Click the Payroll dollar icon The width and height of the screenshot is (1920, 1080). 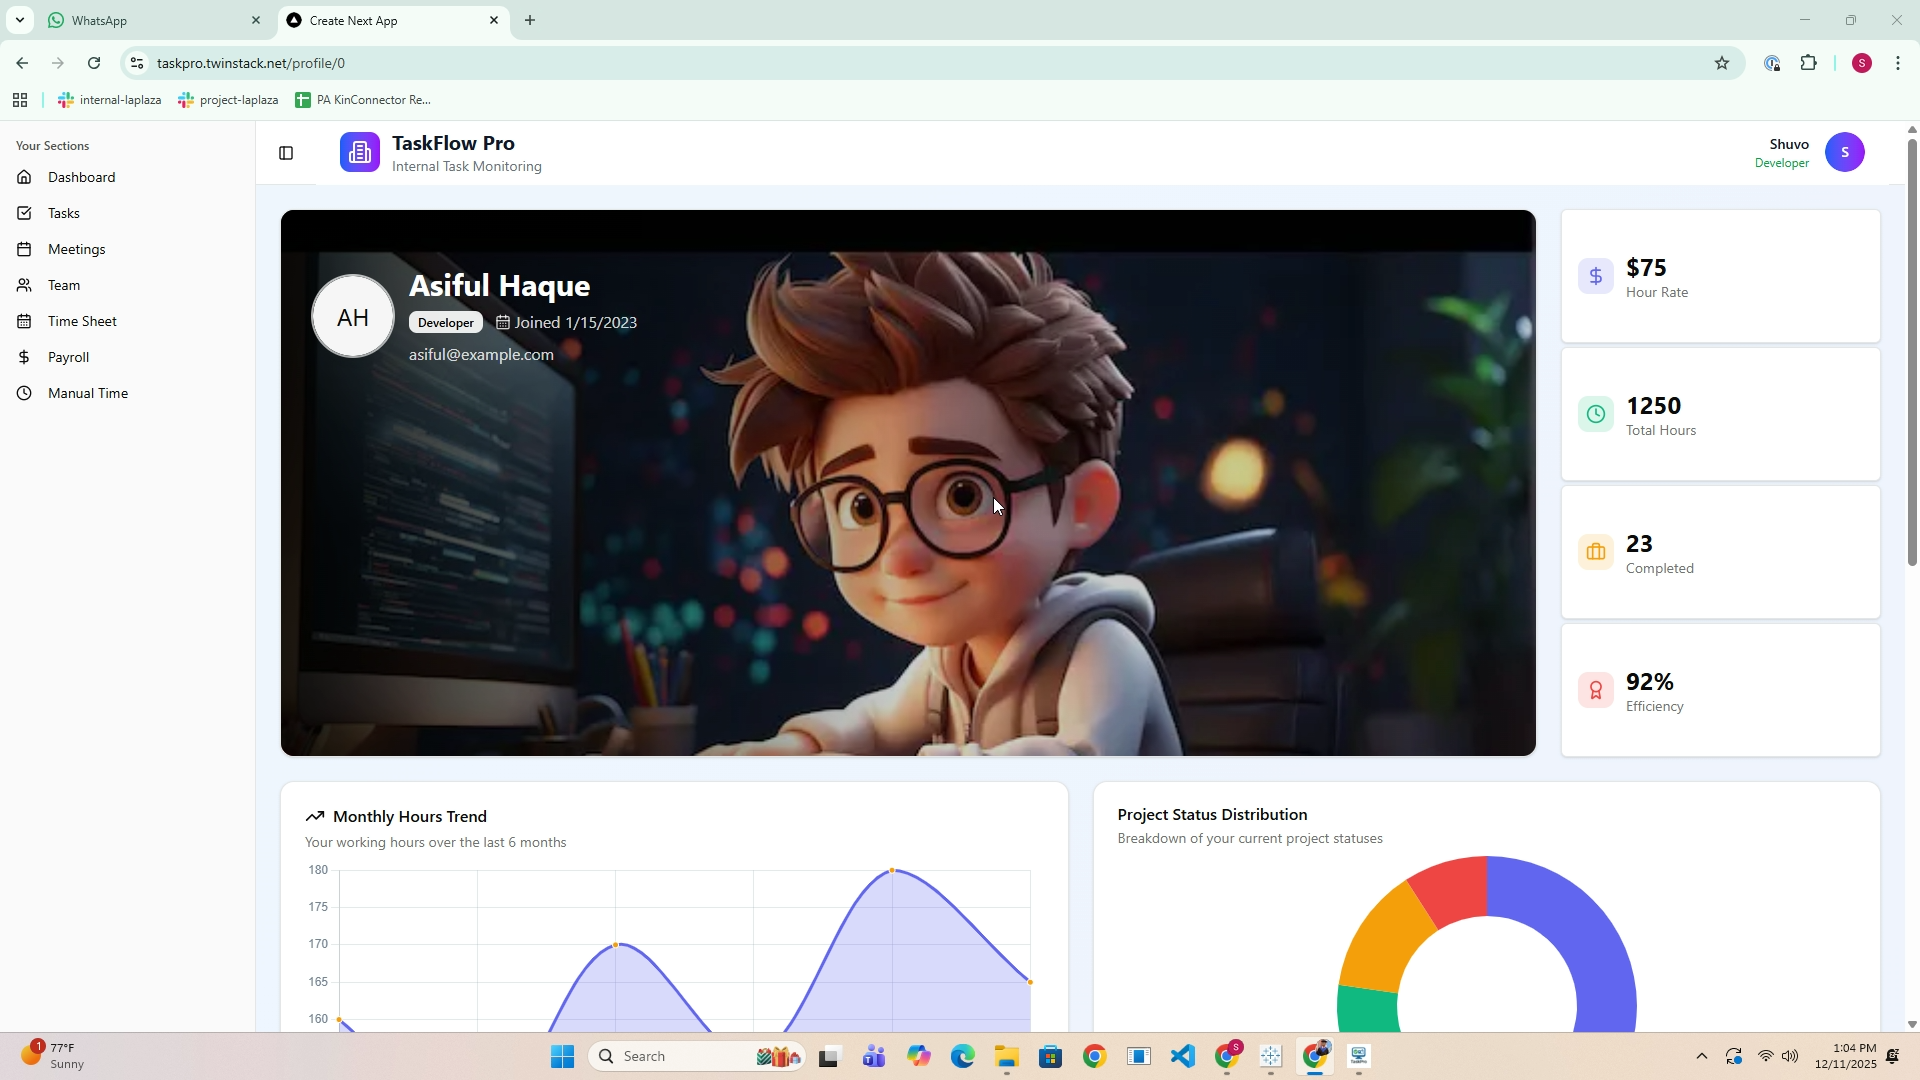click(x=25, y=357)
